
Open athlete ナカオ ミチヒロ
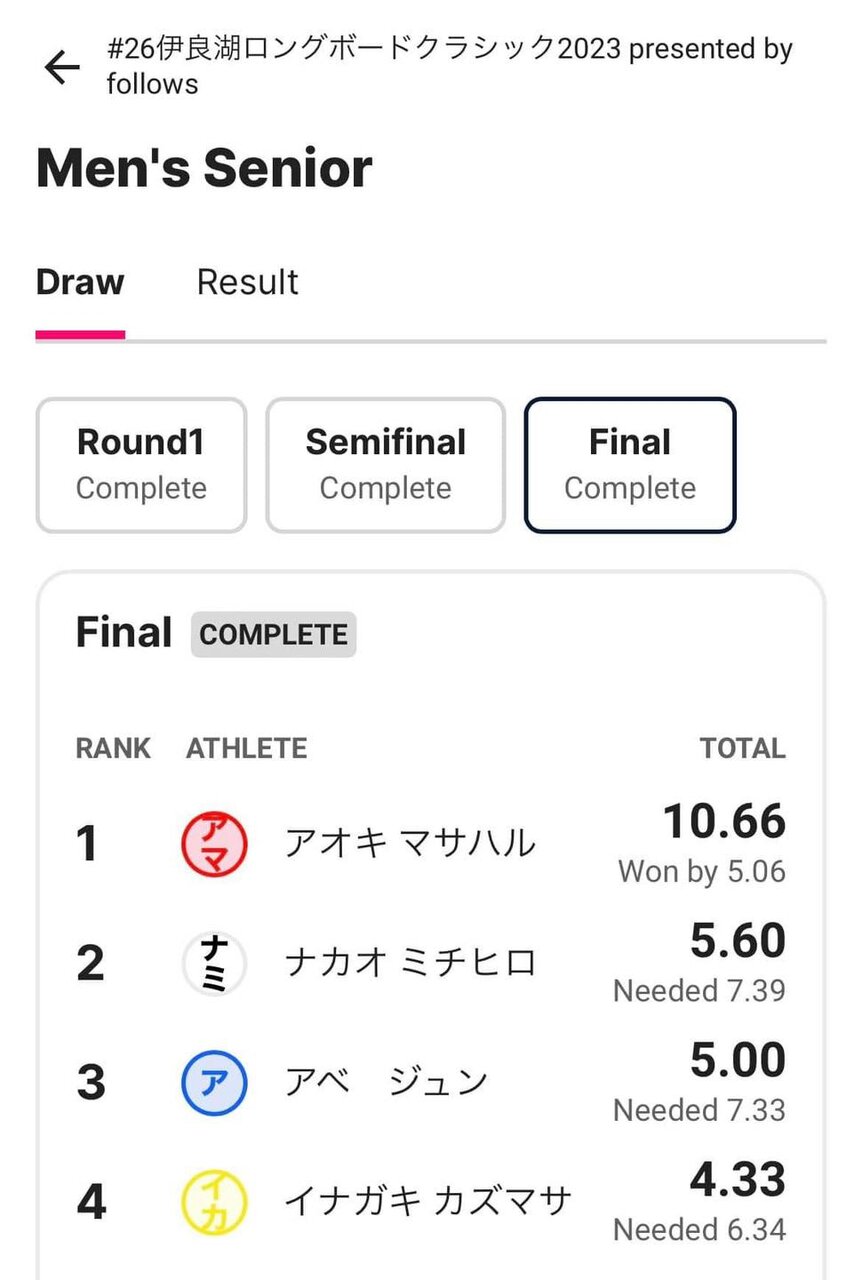[410, 962]
